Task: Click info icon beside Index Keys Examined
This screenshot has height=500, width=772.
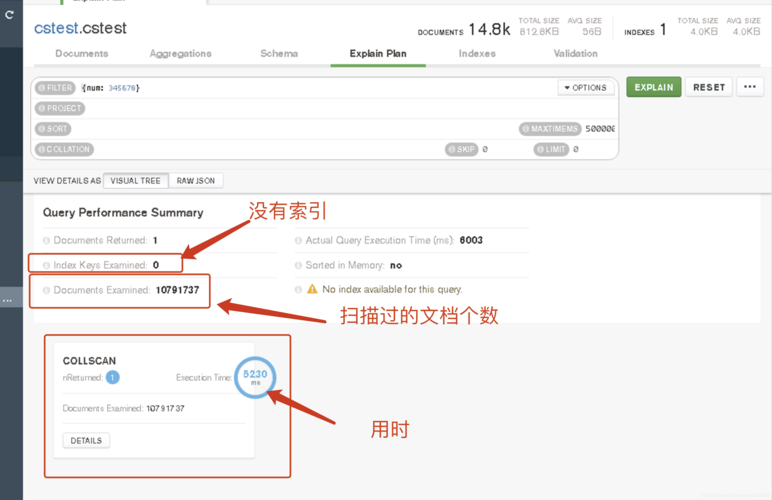Action: (46, 265)
